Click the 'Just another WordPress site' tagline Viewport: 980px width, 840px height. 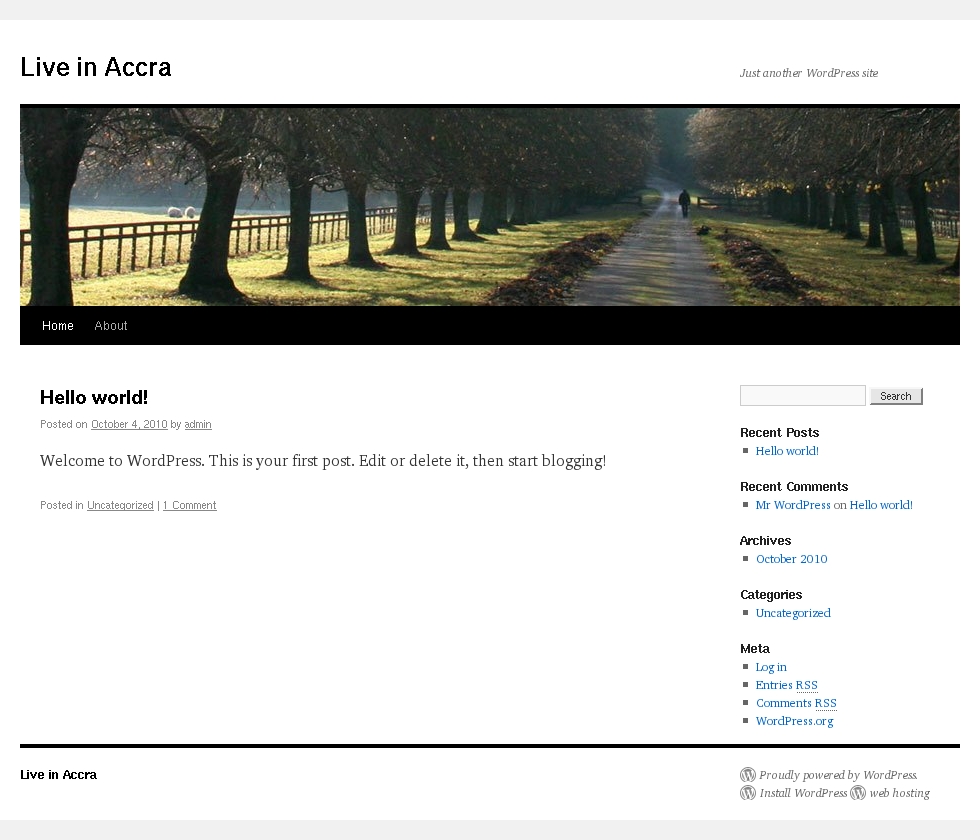click(809, 73)
